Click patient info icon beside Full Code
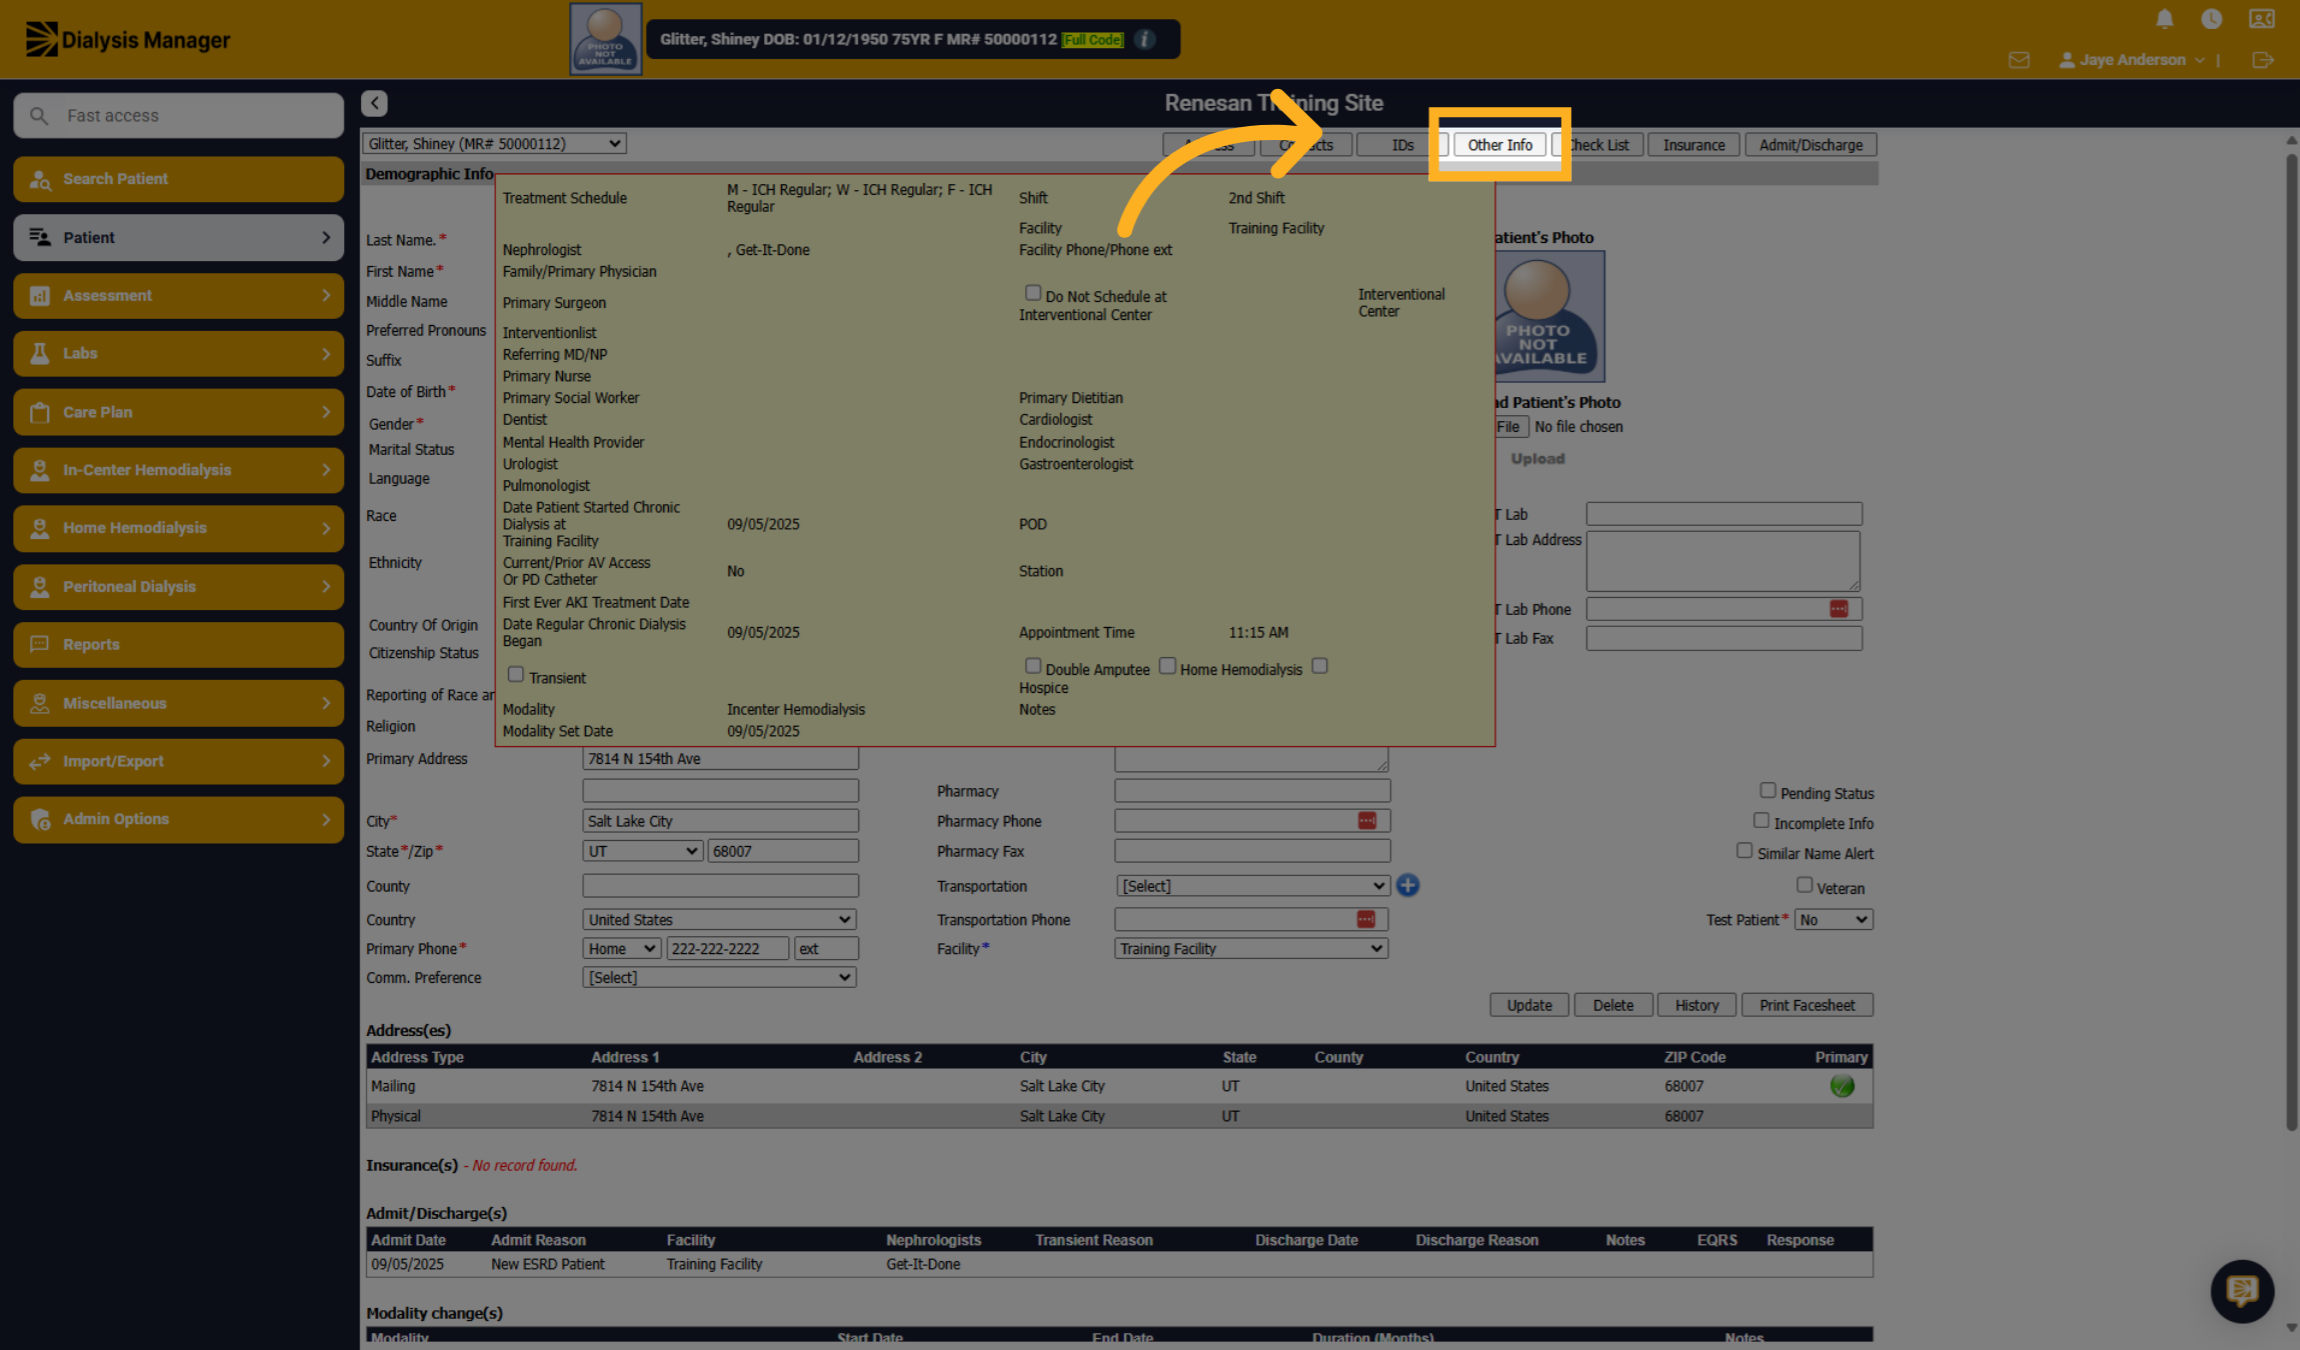Screen dimensions: 2300x1350 point(1145,39)
